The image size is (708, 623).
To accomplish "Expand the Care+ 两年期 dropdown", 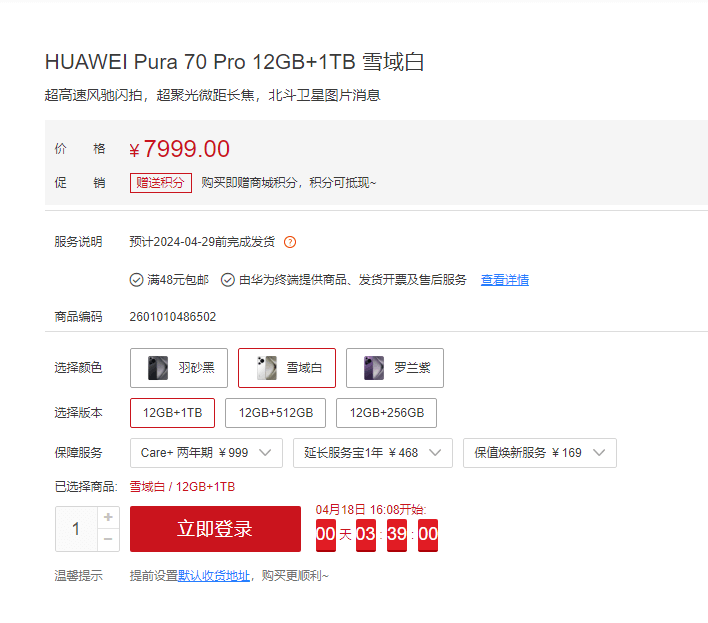I will [206, 453].
